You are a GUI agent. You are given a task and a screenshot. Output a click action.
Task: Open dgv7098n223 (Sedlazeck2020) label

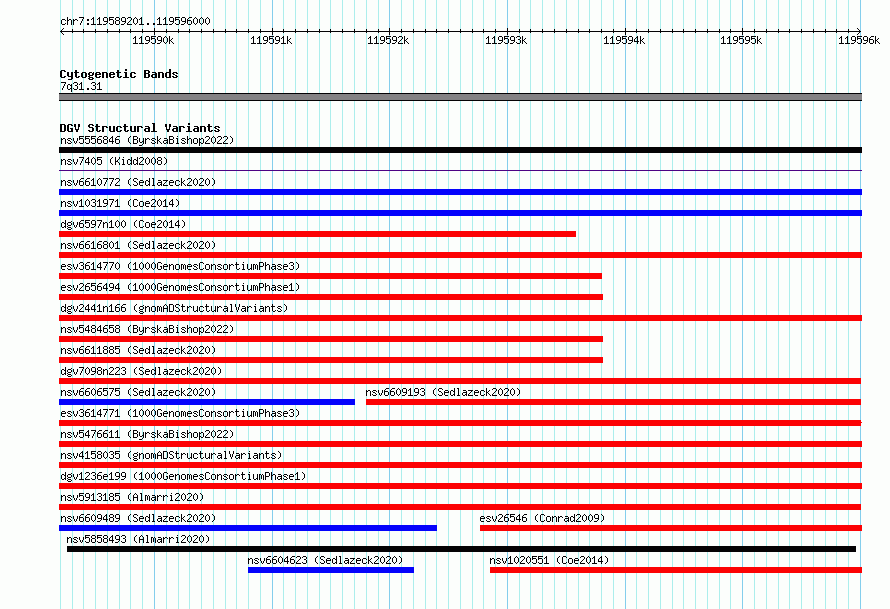click(x=141, y=371)
